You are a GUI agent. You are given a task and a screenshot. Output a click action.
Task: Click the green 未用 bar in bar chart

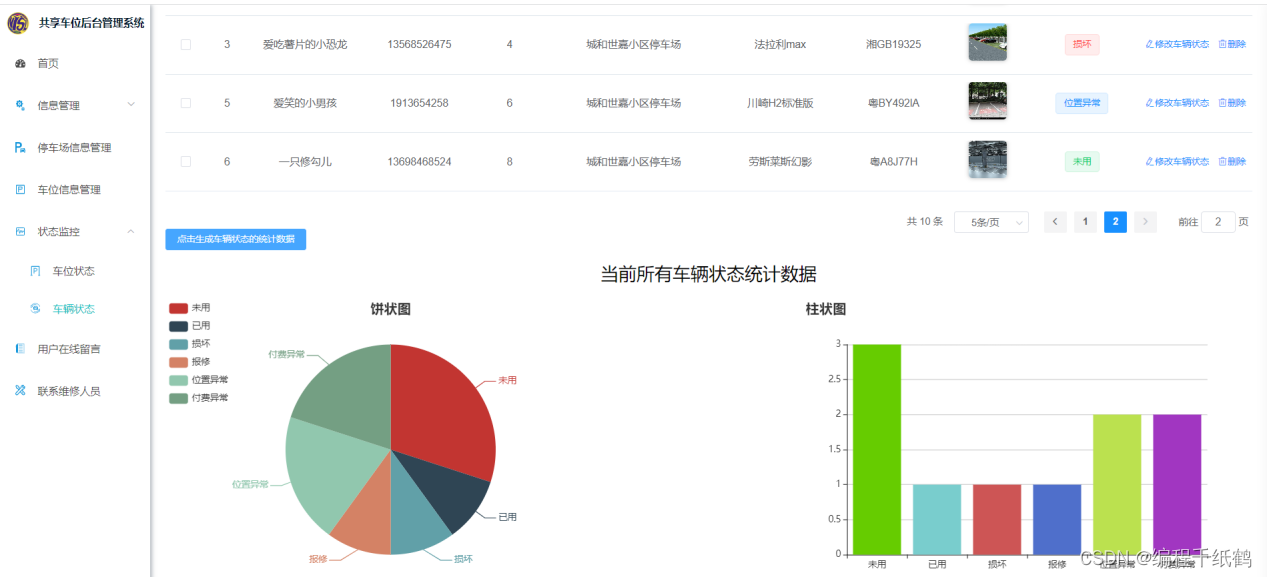click(x=877, y=449)
